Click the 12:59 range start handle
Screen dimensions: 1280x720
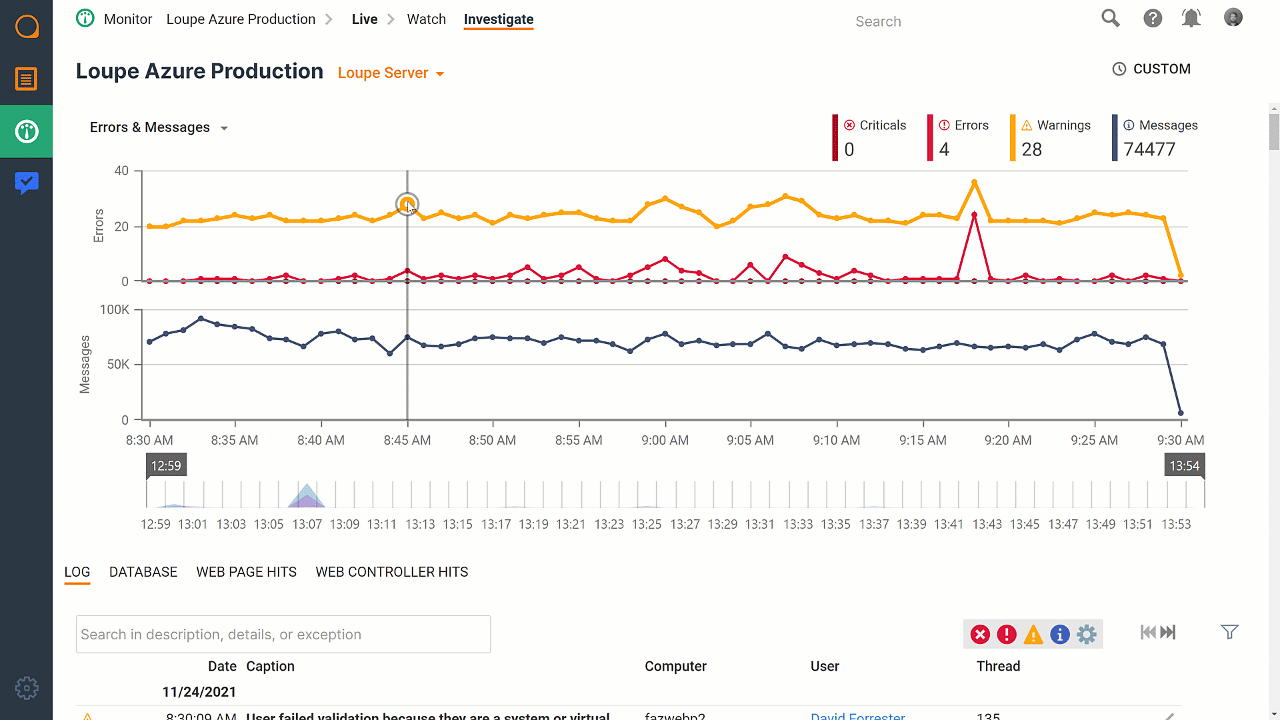166,466
